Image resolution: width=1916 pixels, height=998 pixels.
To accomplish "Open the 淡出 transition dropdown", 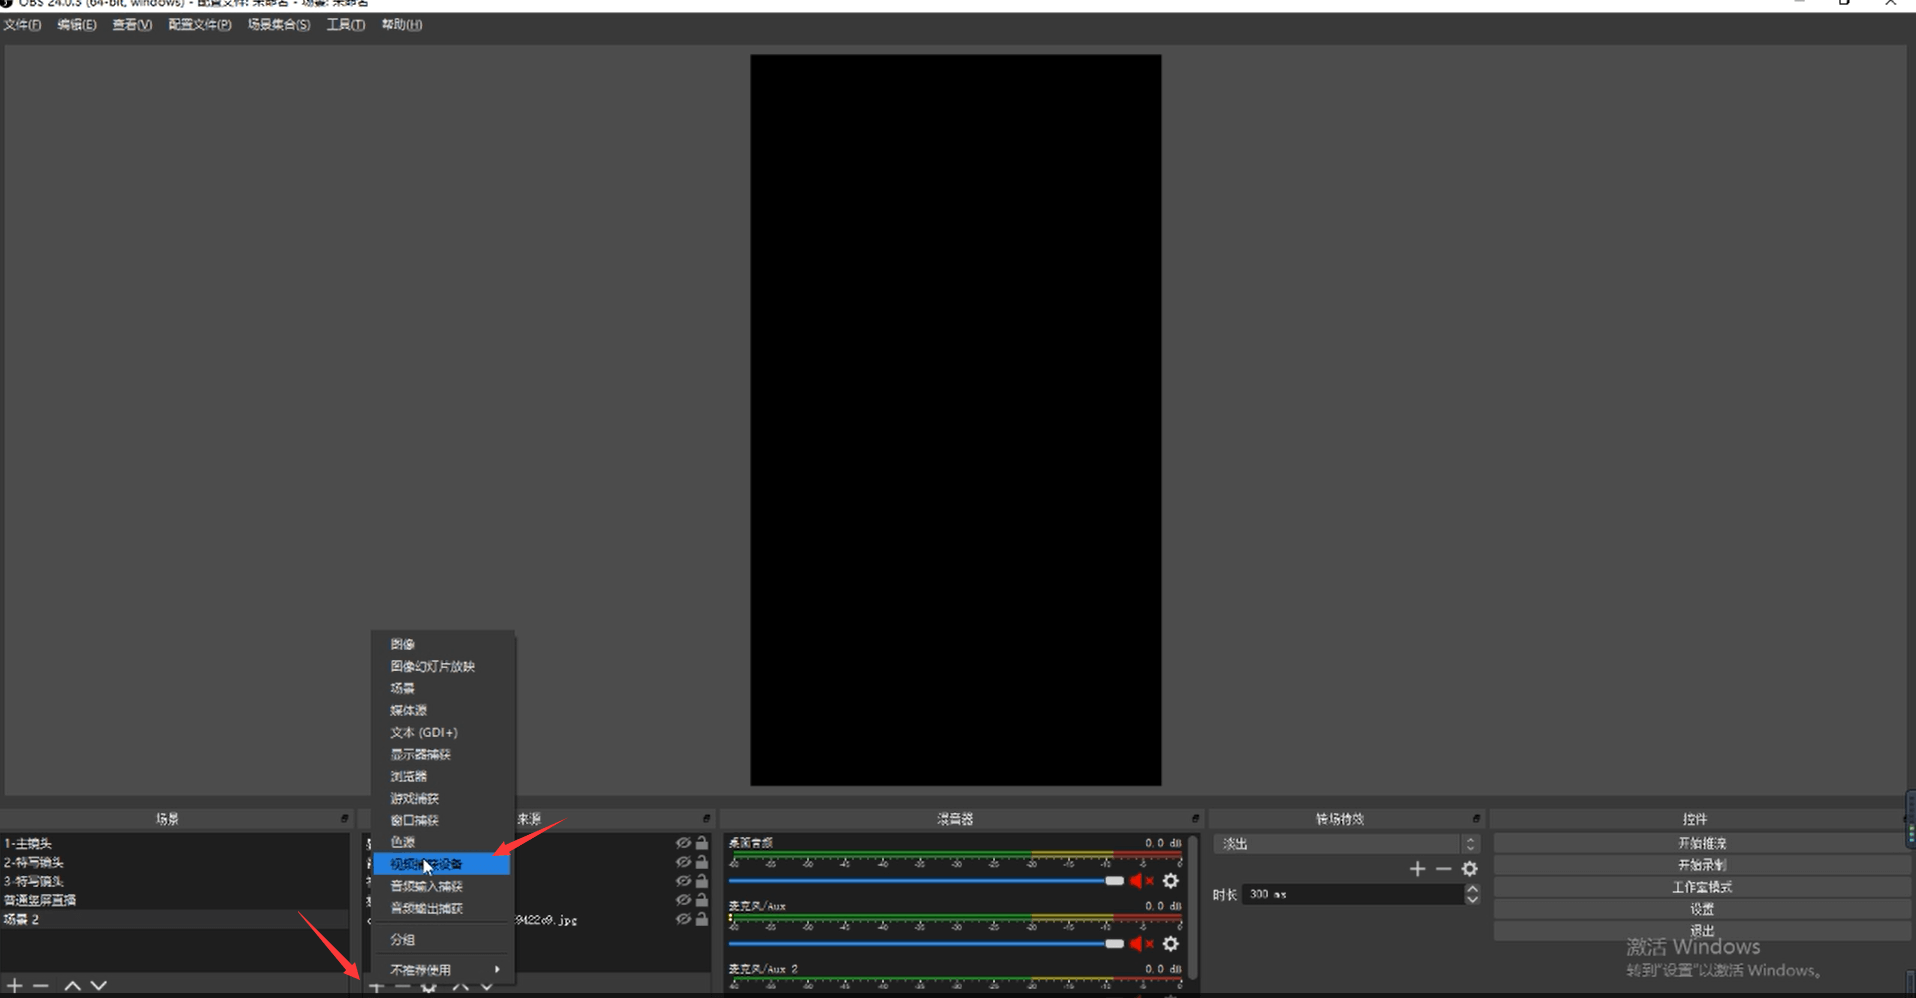I will (x=1346, y=844).
